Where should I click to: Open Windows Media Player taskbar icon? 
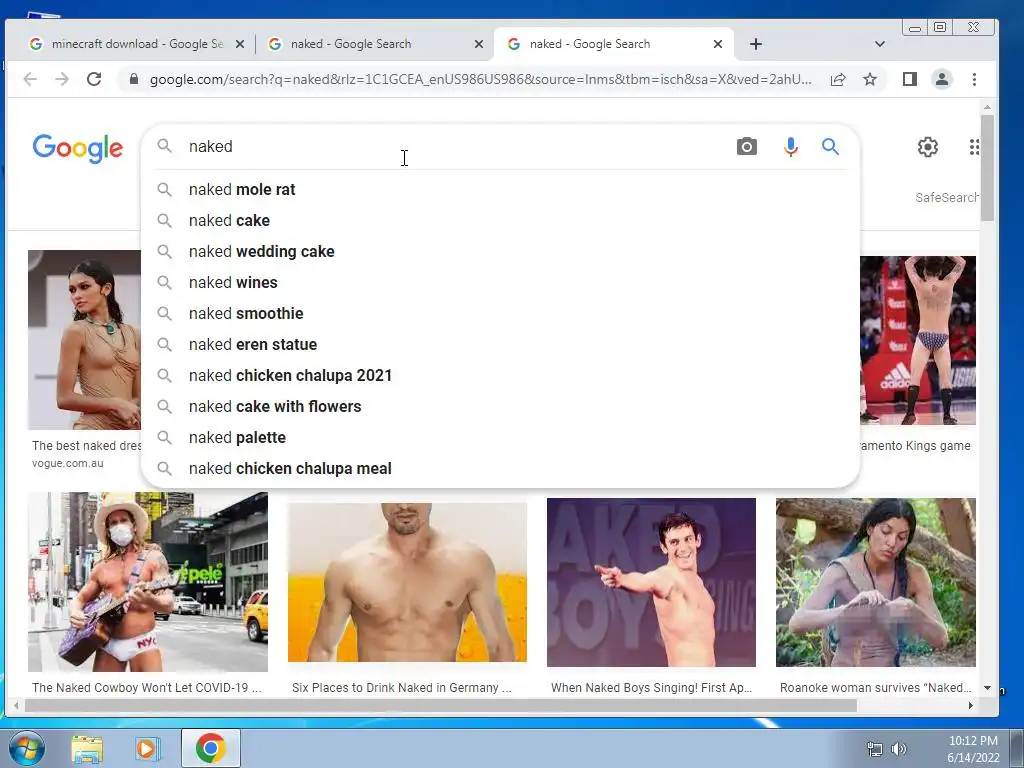[148, 748]
